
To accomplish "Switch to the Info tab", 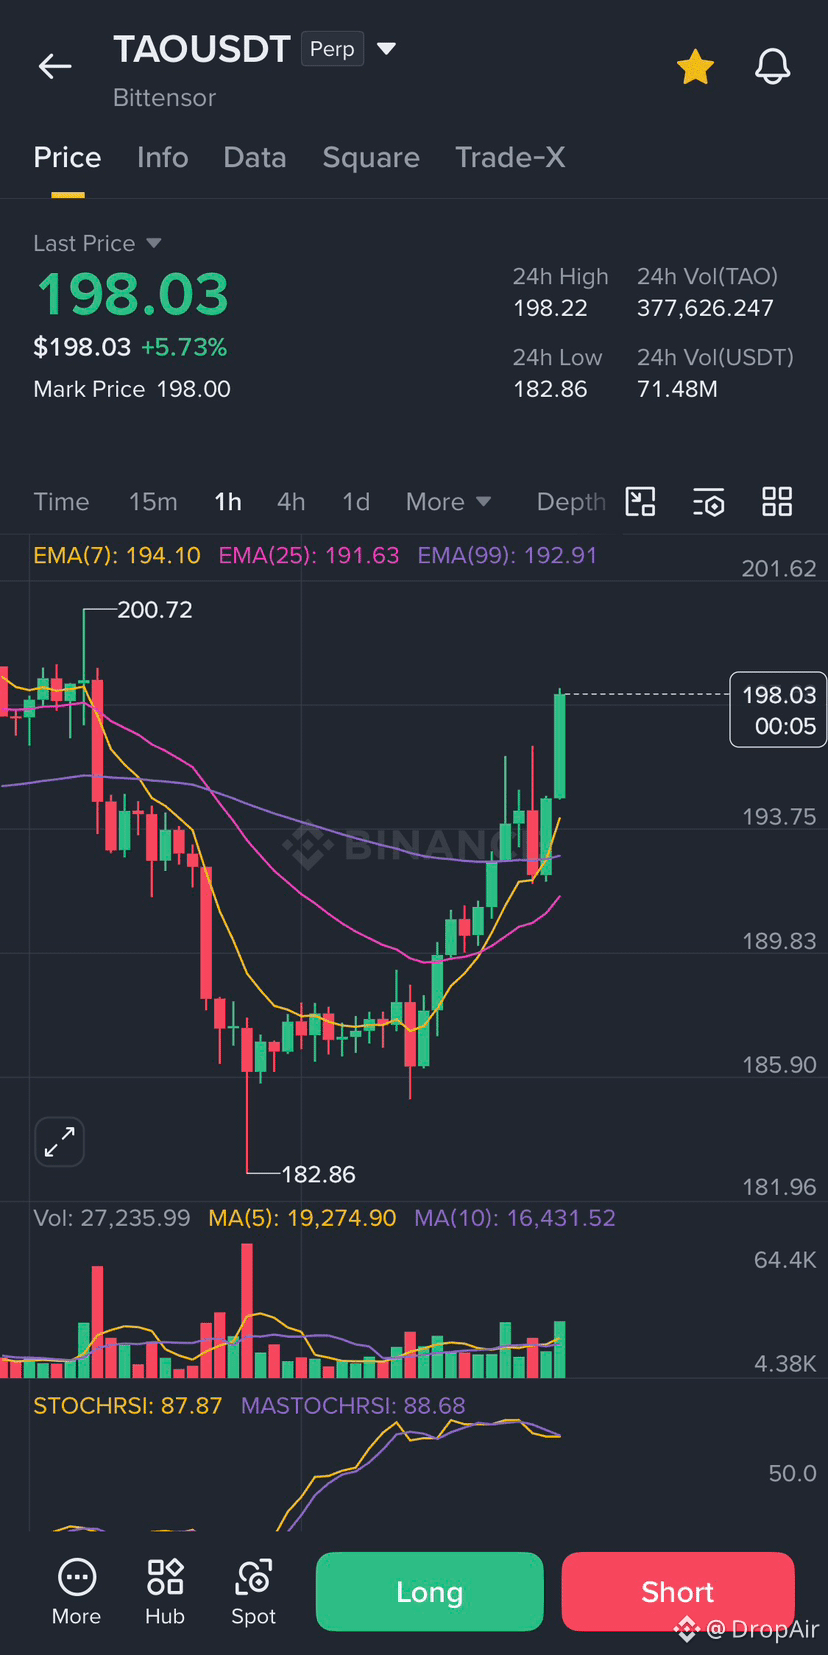I will point(162,157).
